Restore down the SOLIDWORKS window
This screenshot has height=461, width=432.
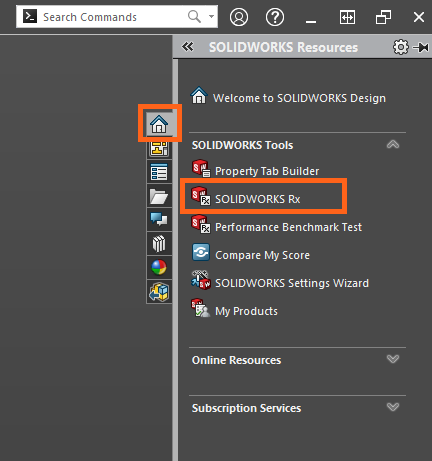point(383,17)
